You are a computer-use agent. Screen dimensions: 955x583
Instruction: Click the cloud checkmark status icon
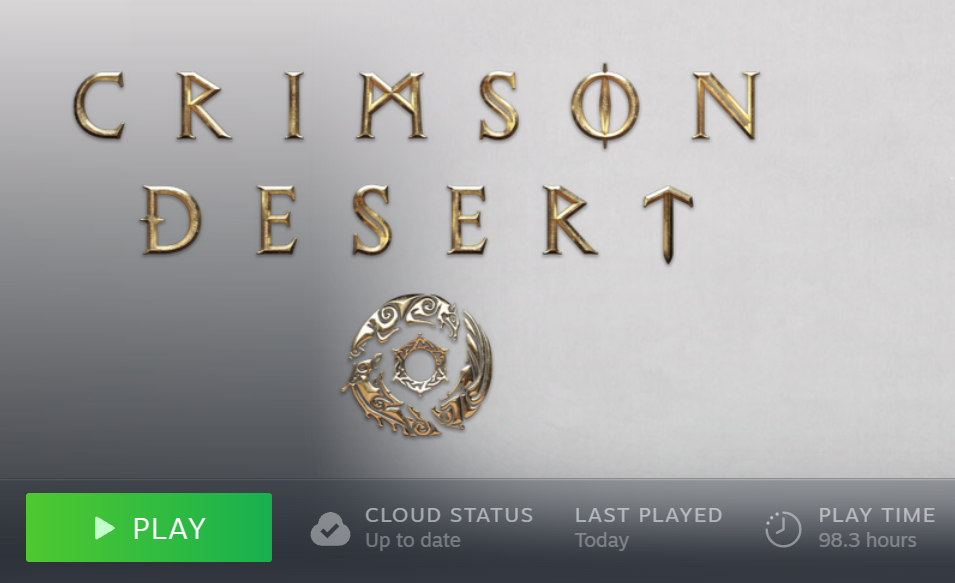[x=330, y=529]
